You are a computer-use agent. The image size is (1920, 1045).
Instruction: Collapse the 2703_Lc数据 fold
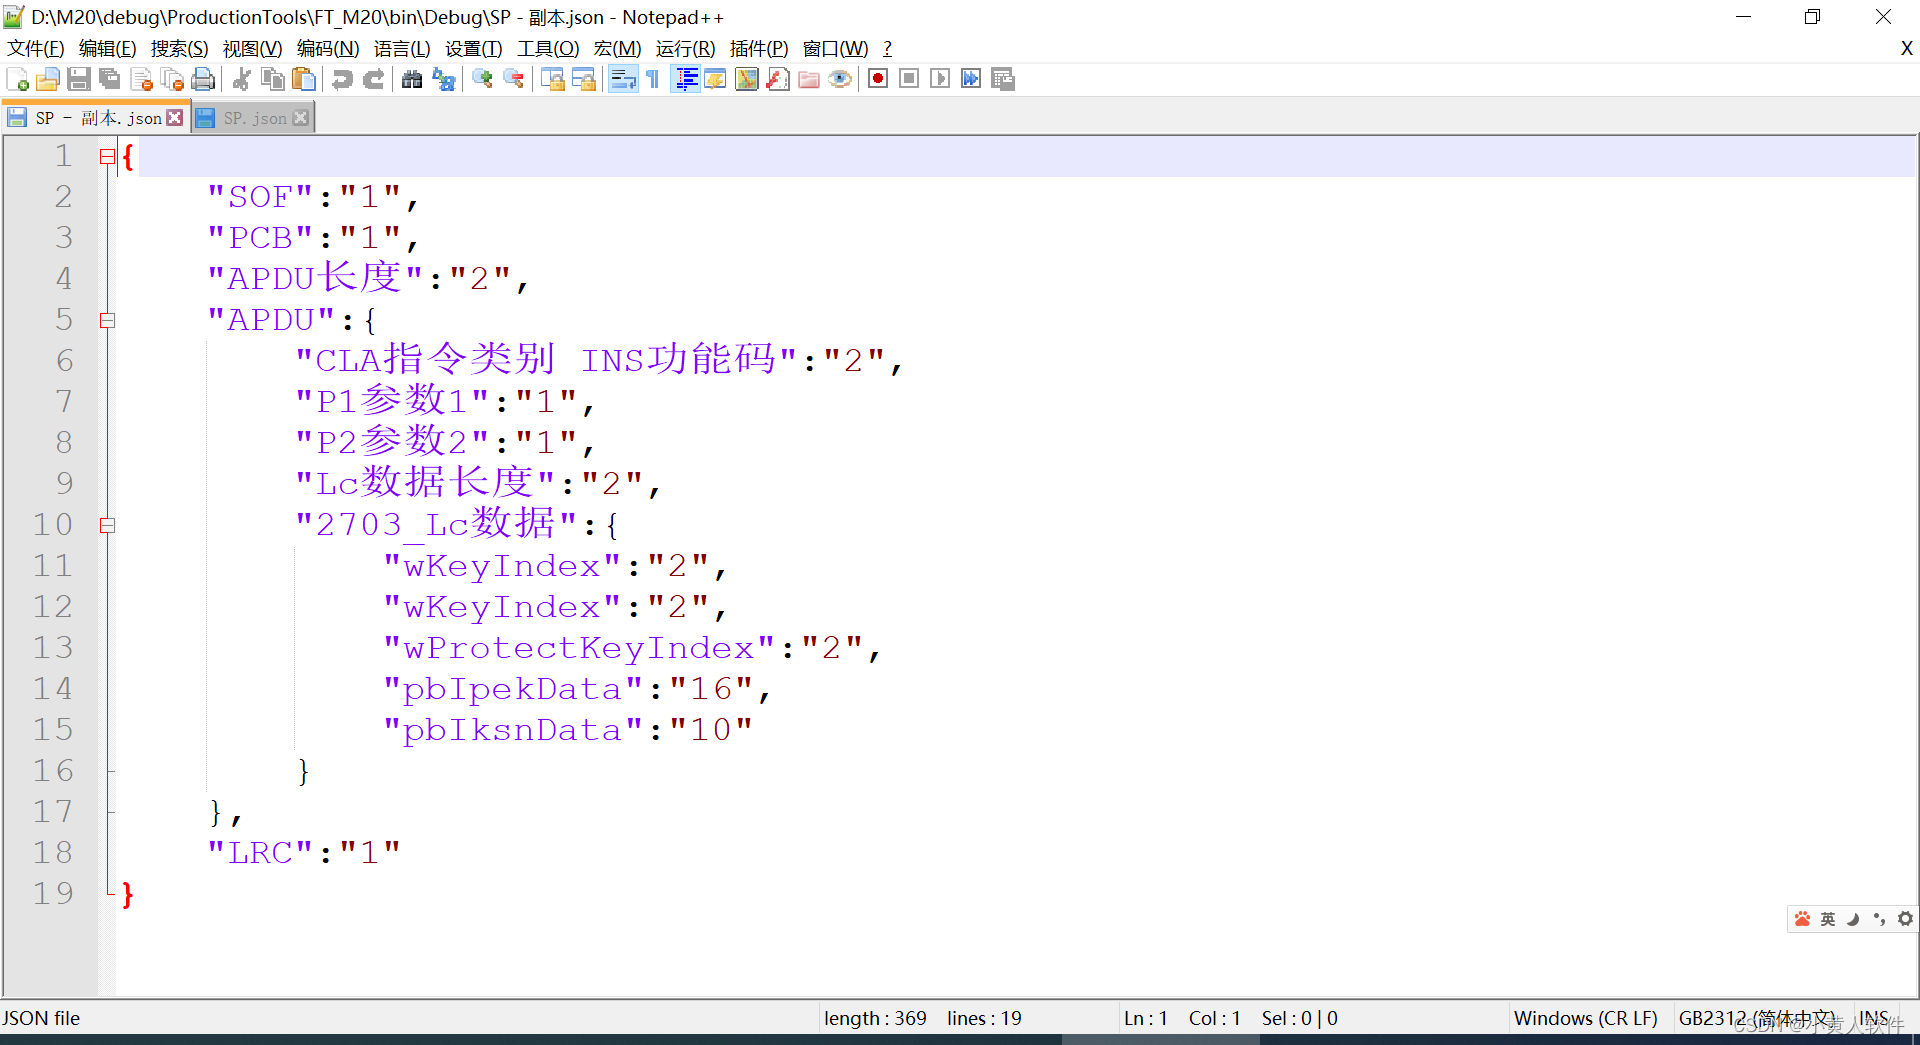108,524
